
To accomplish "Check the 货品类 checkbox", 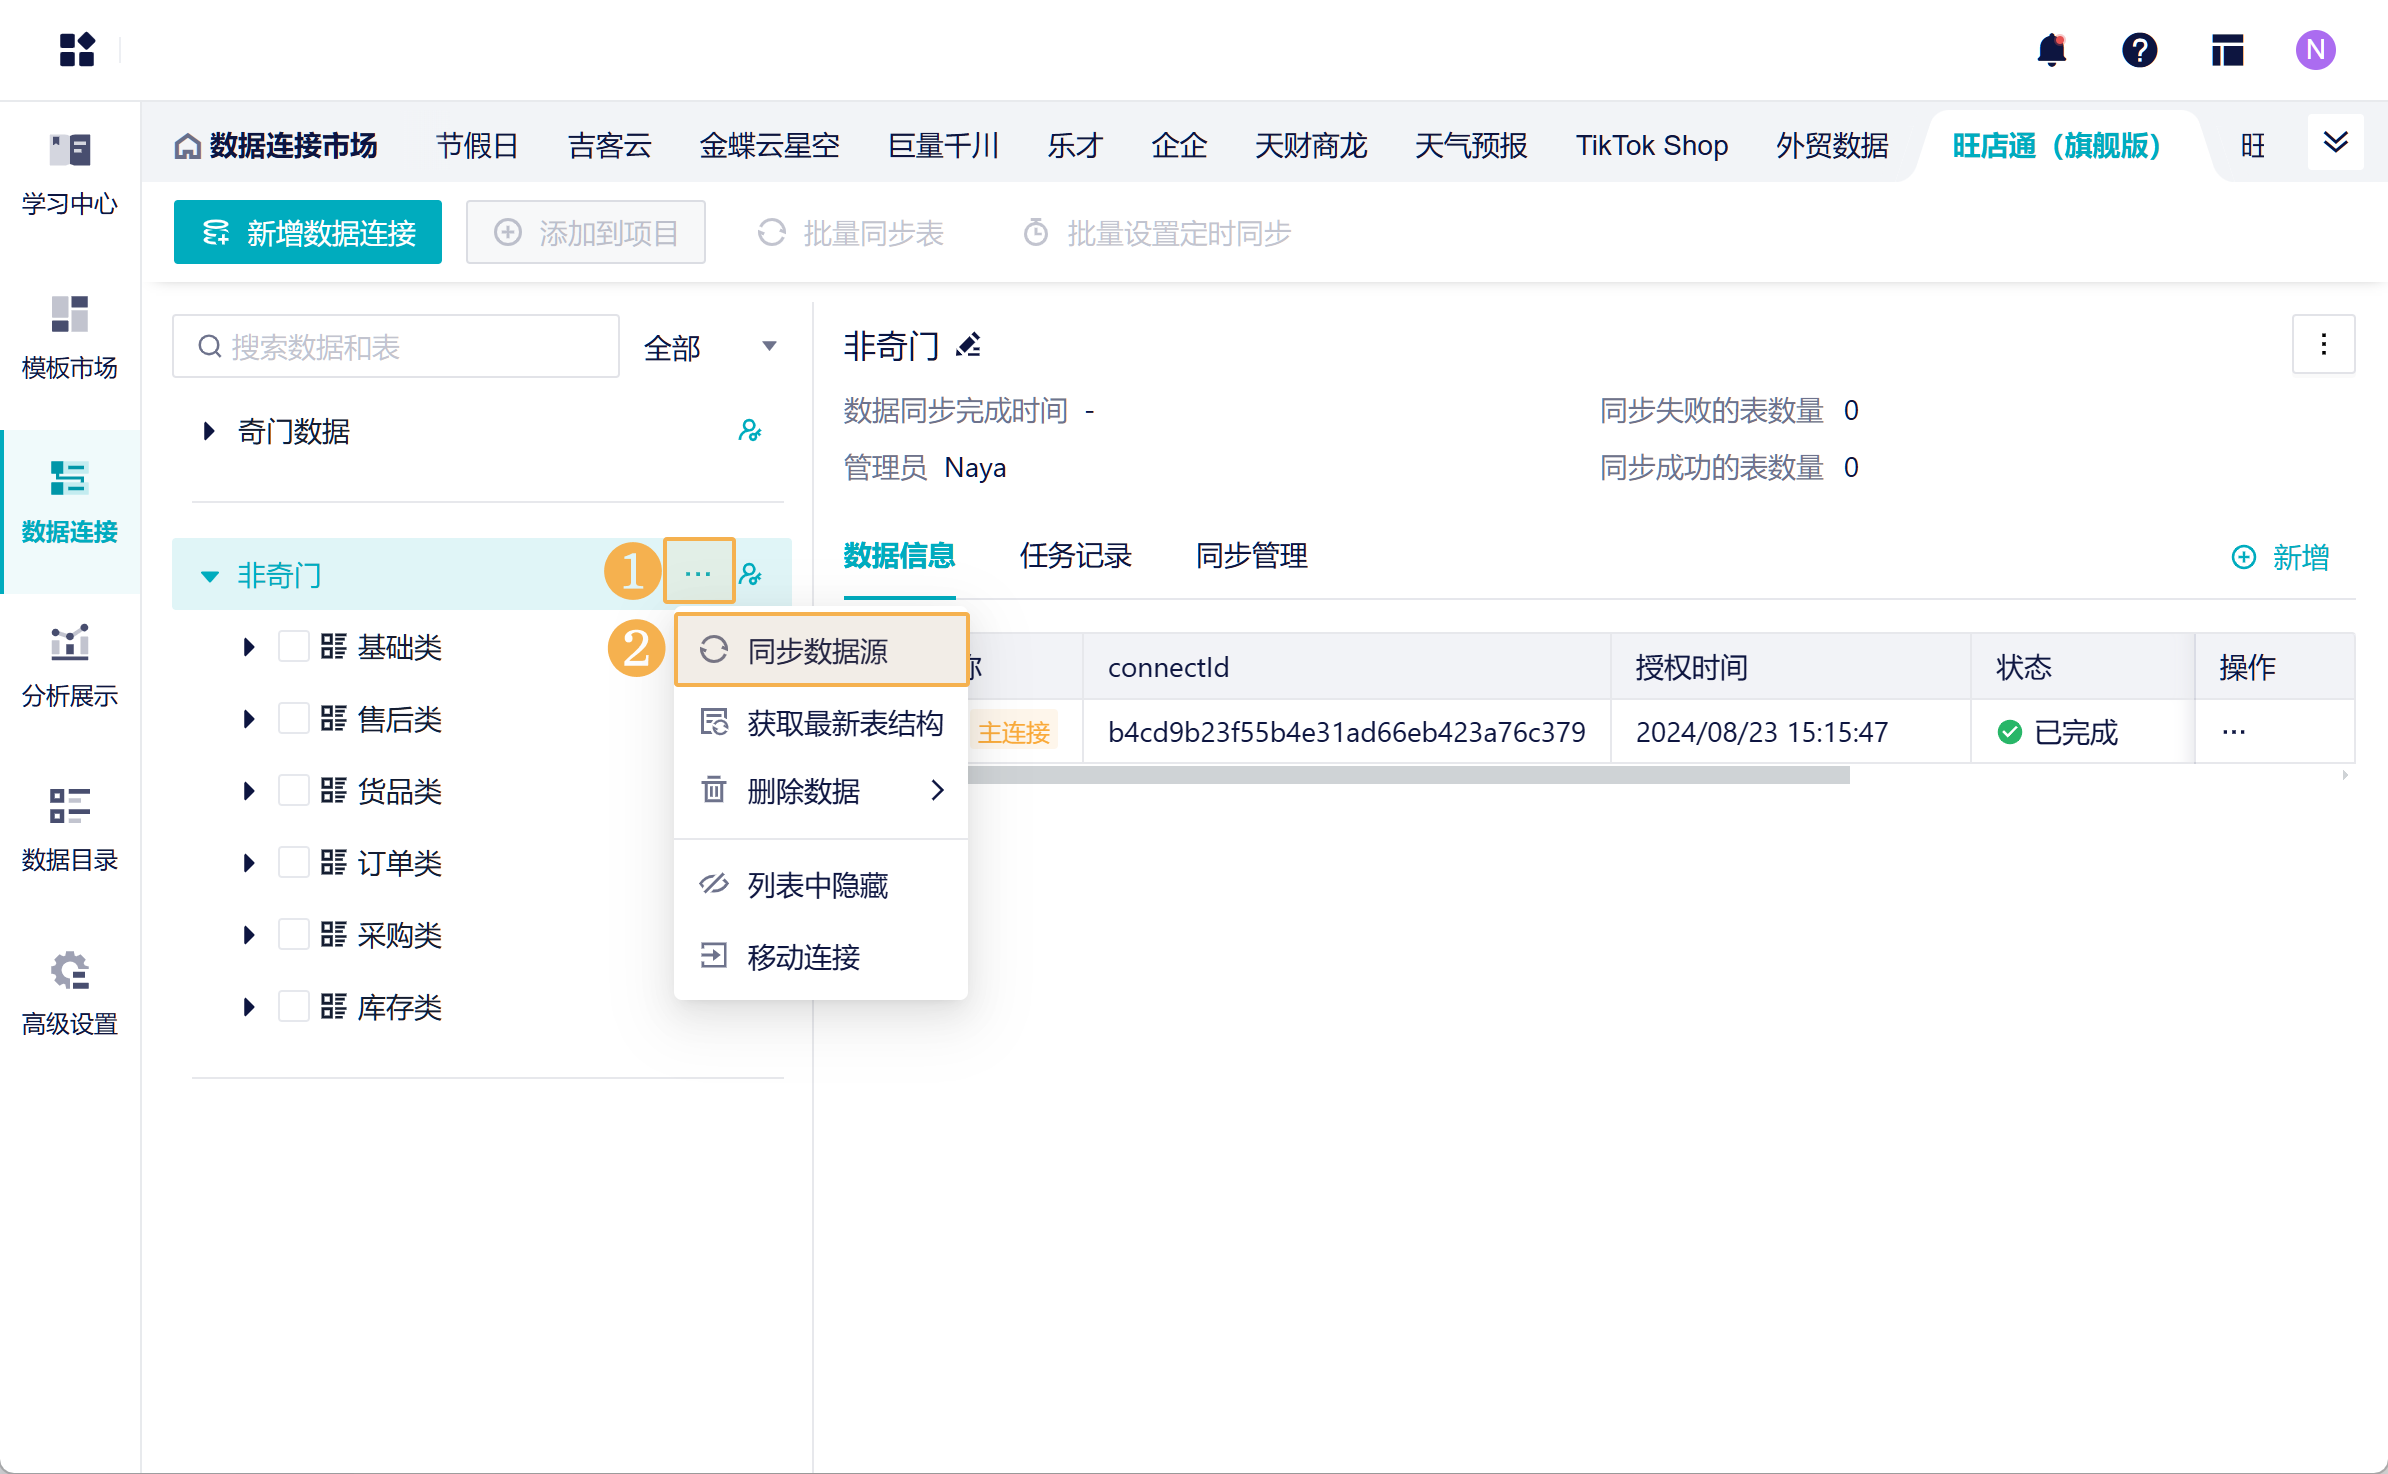I will 293,790.
